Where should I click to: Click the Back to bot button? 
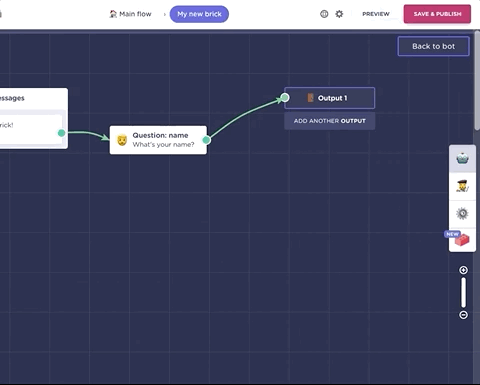point(433,46)
